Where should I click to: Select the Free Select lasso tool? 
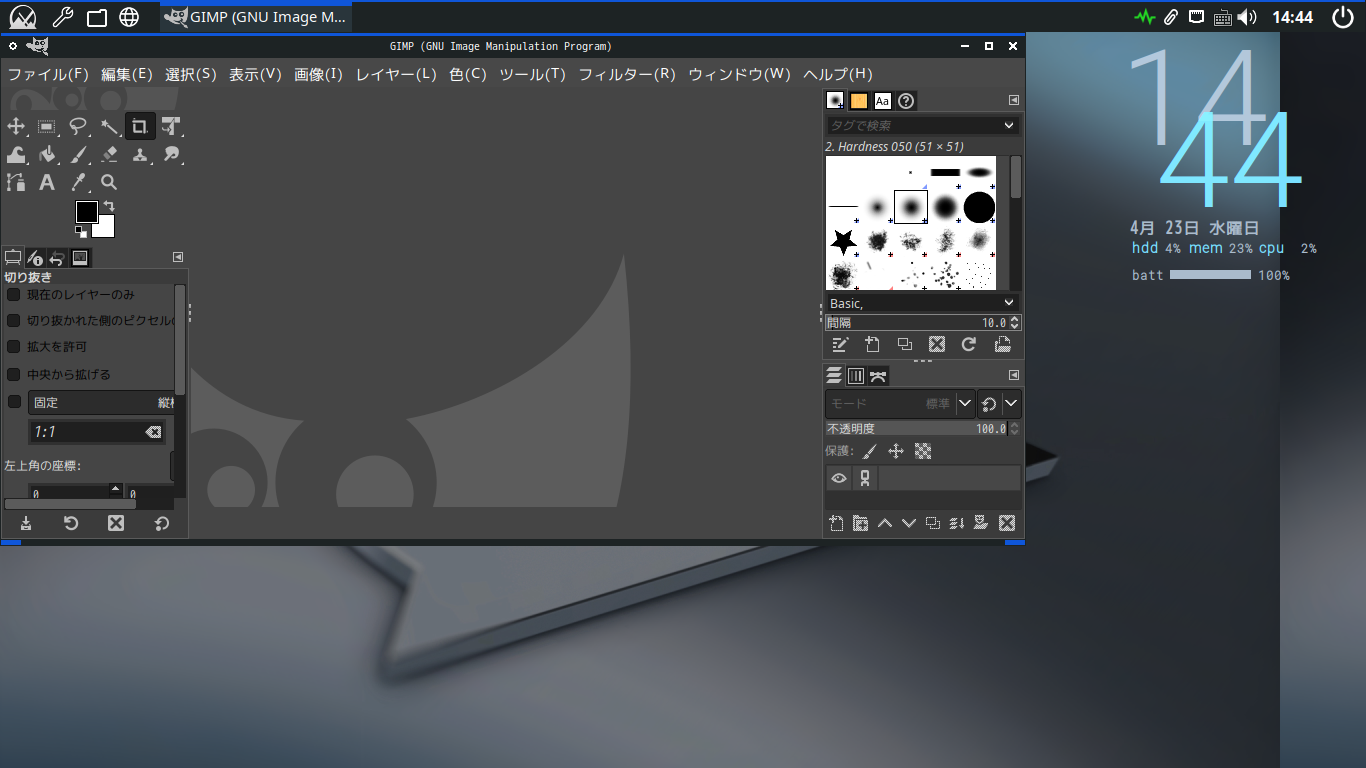(78, 126)
